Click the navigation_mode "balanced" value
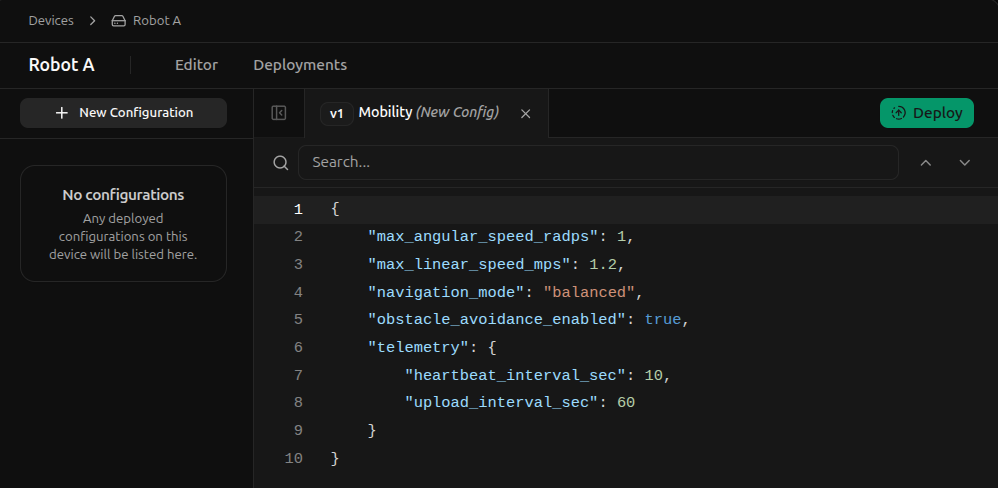This screenshot has height=488, width=998. [590, 292]
